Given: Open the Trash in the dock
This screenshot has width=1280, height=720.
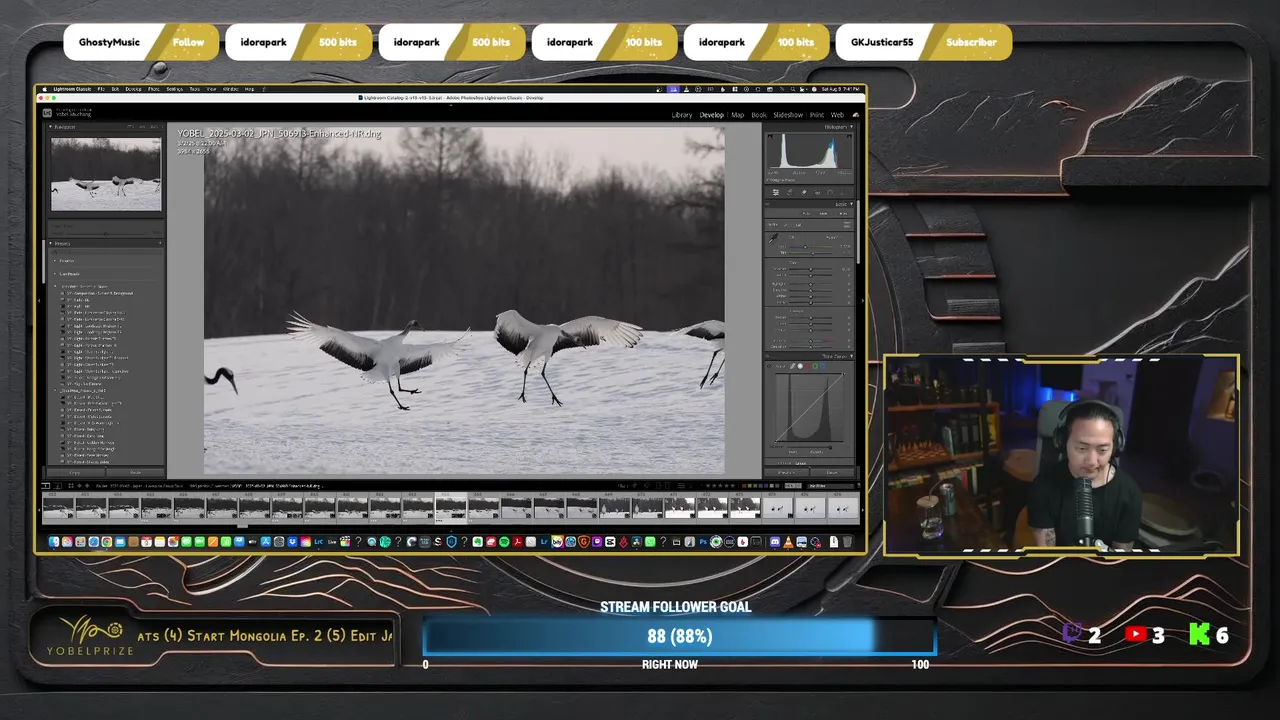Looking at the screenshot, I should 847,542.
